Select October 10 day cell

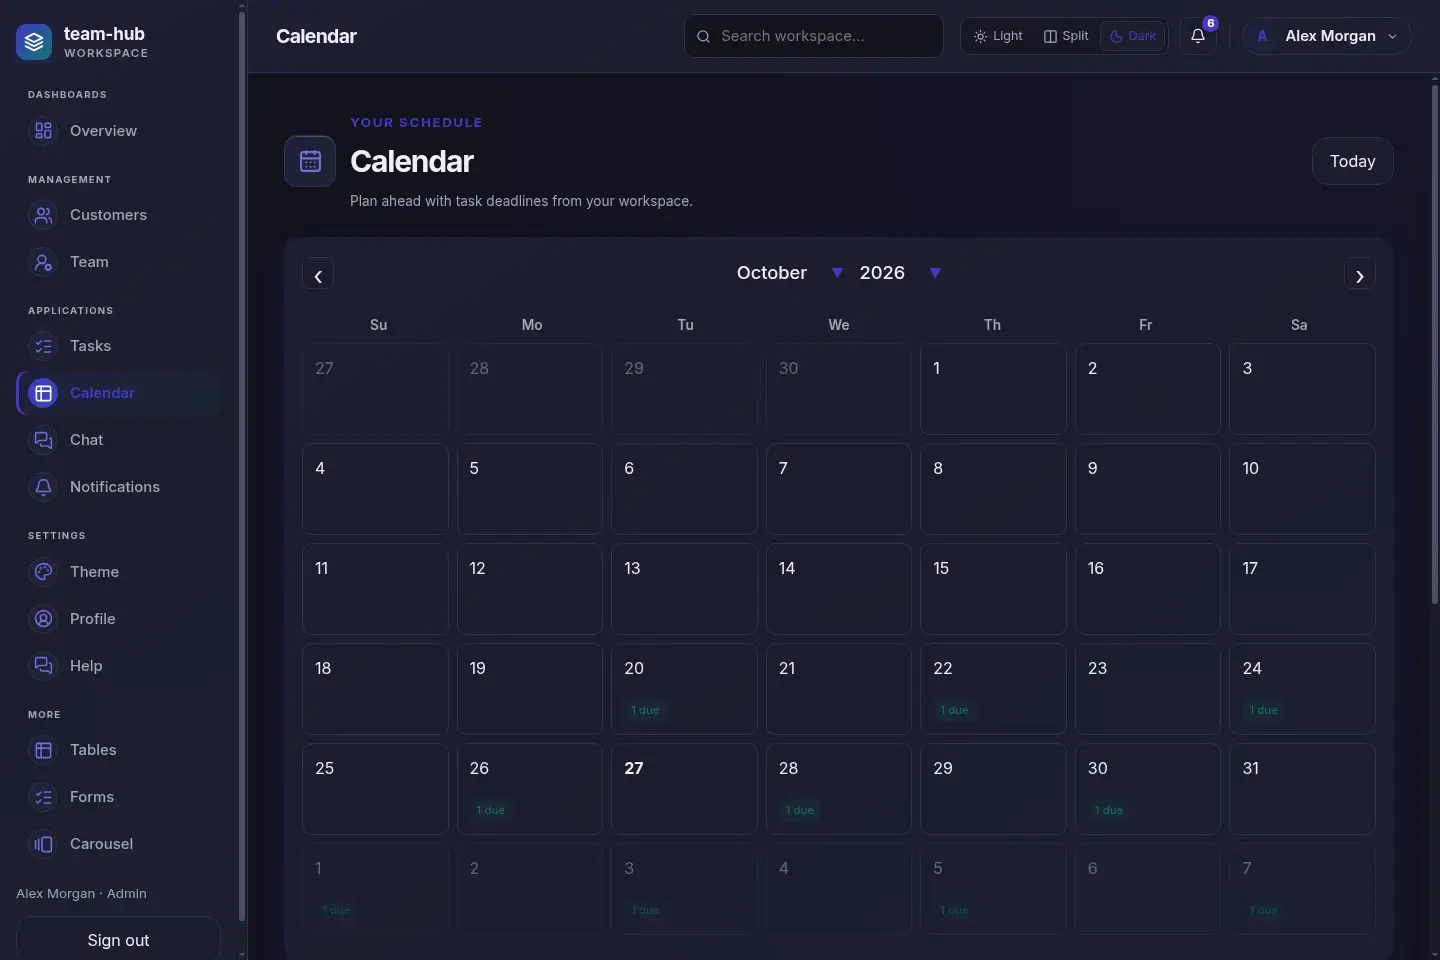click(x=1302, y=489)
